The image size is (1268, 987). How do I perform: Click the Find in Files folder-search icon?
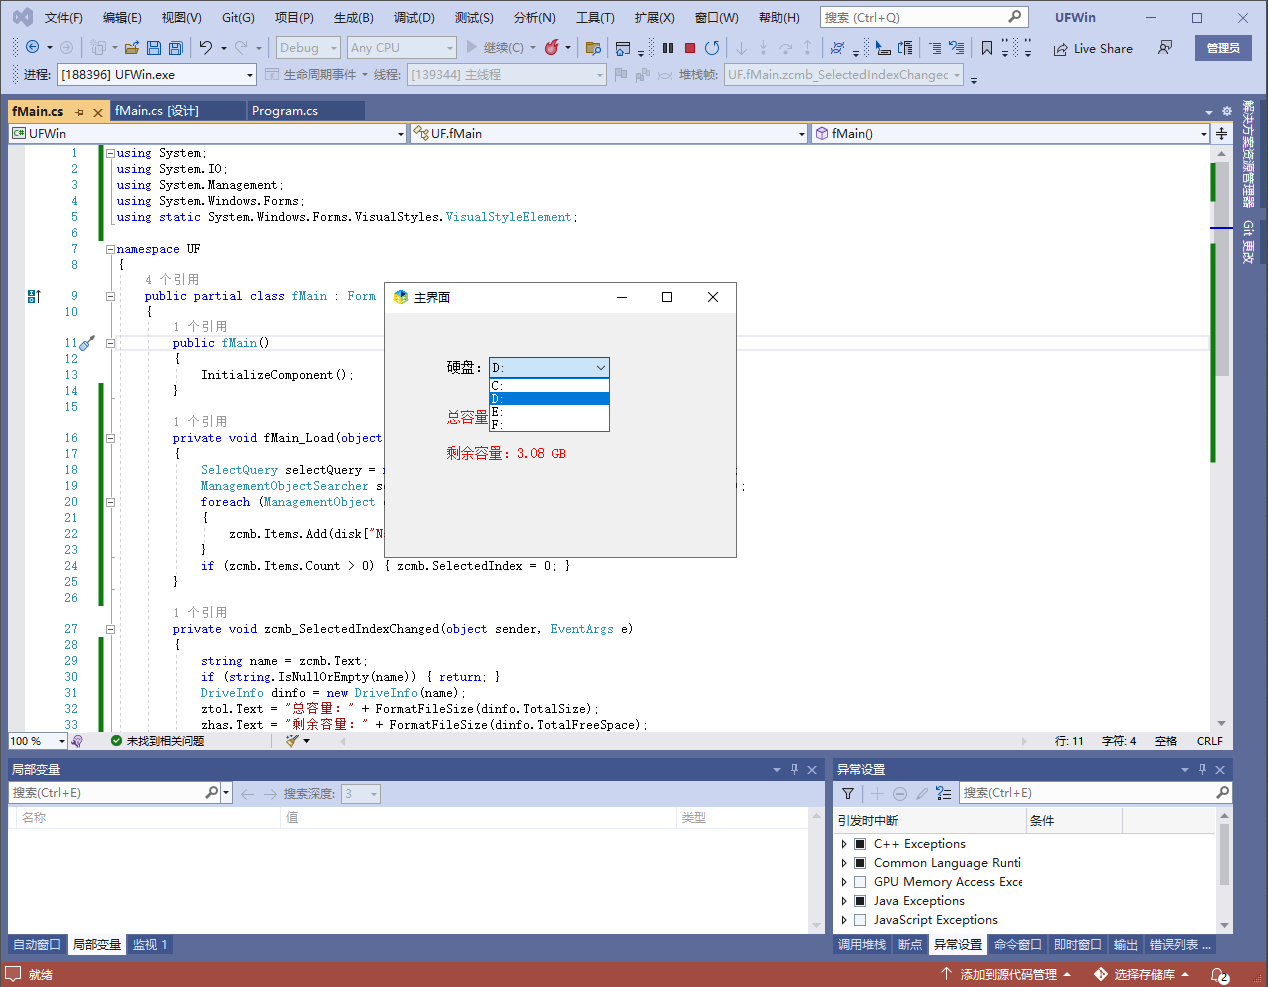(593, 47)
